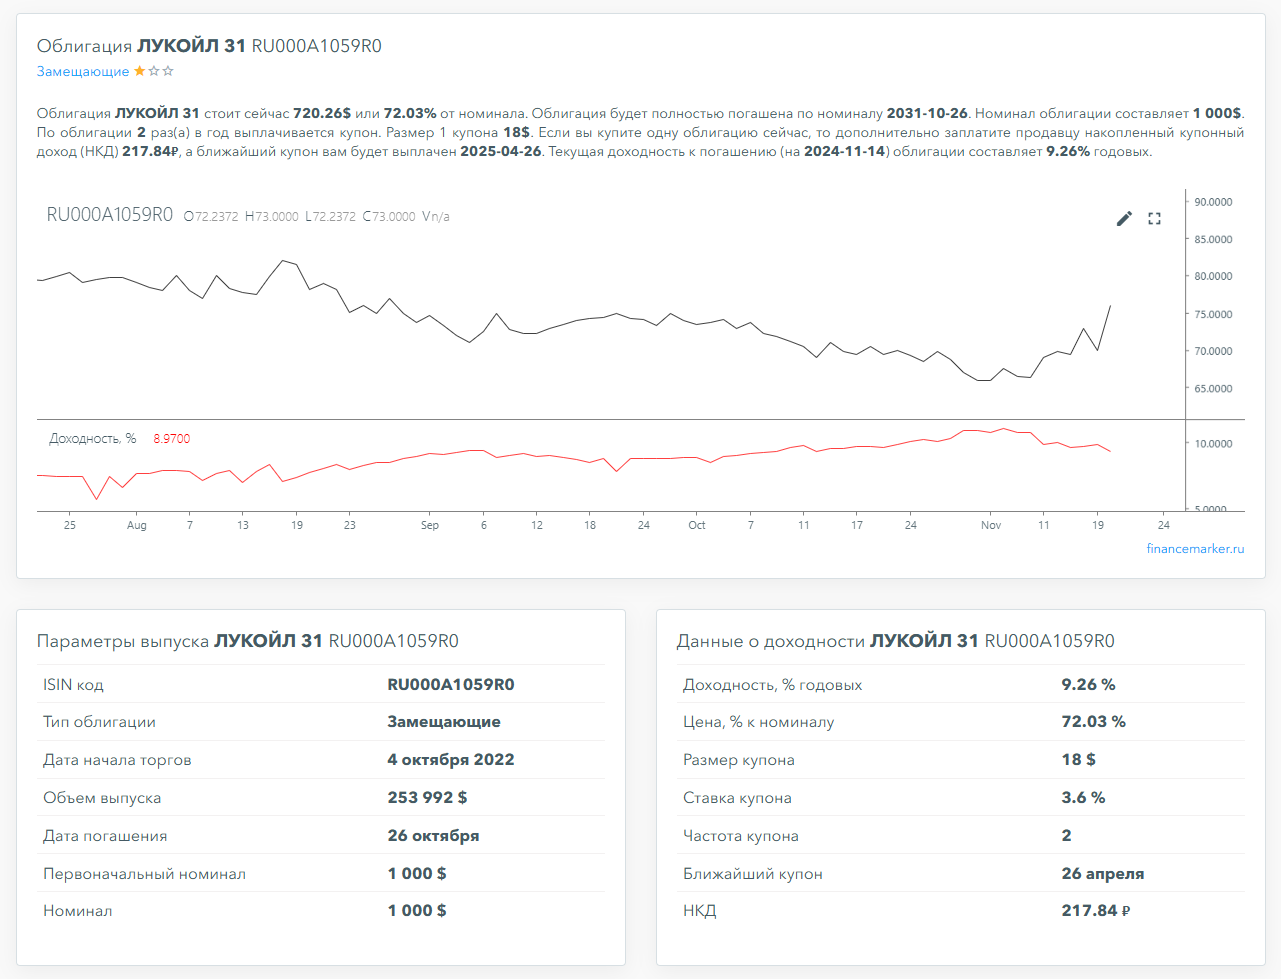This screenshot has width=1281, height=979.
Task: Click the Данные о доходности panel heading
Action: click(895, 641)
